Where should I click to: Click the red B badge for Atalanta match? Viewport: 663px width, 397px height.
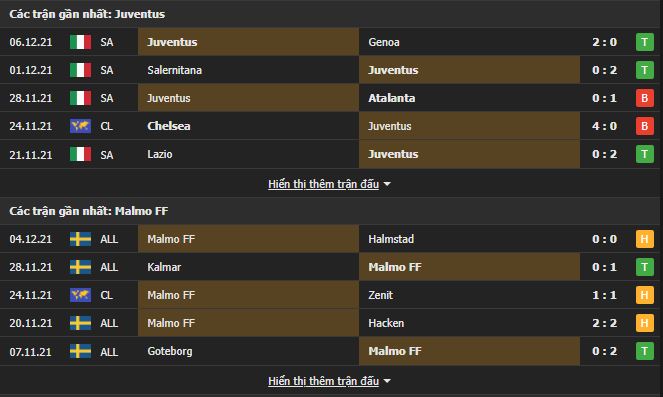[x=644, y=98]
